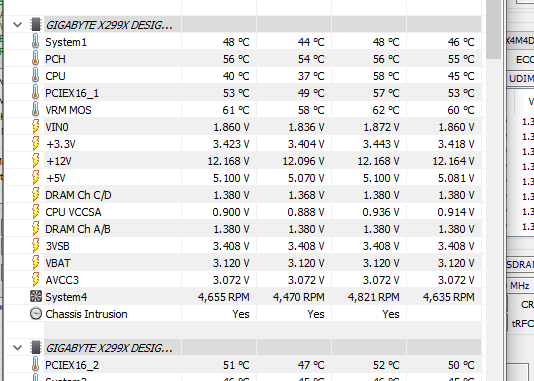
Task: Click the 4,655 RPM value for System4
Action: click(223, 297)
